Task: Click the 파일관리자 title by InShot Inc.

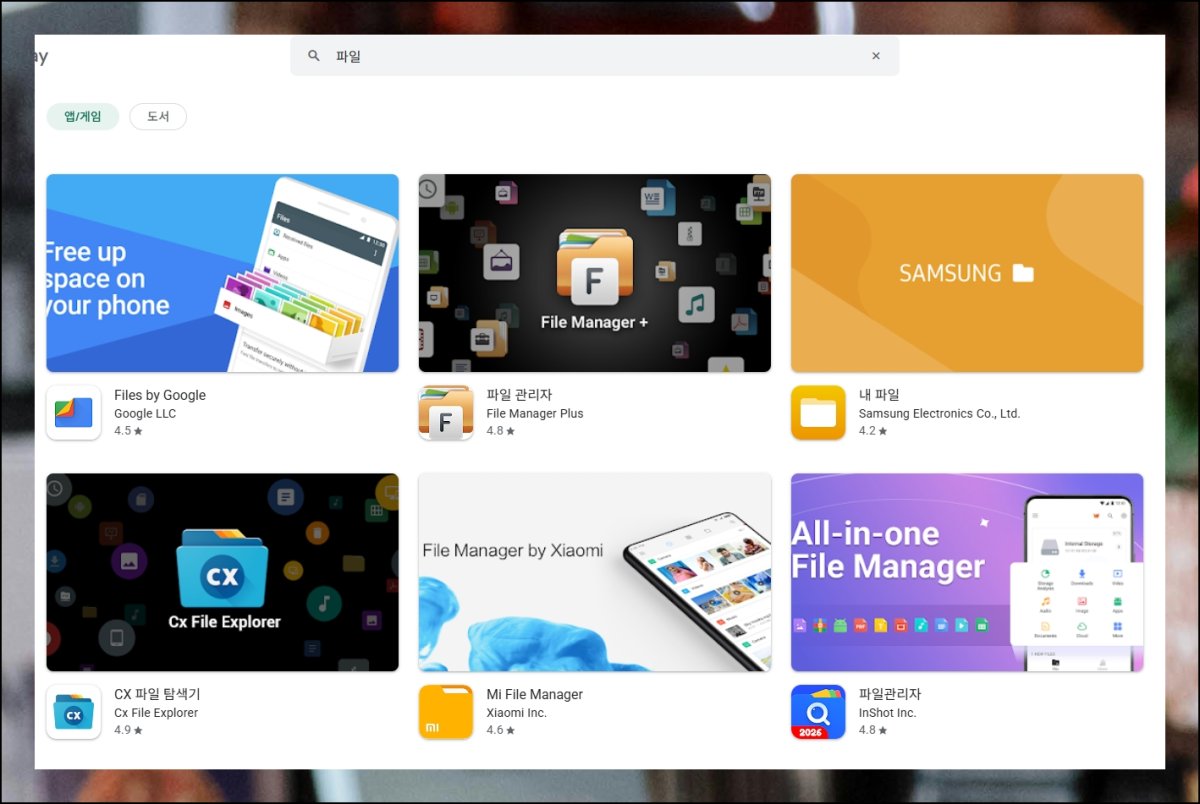Action: 890,694
